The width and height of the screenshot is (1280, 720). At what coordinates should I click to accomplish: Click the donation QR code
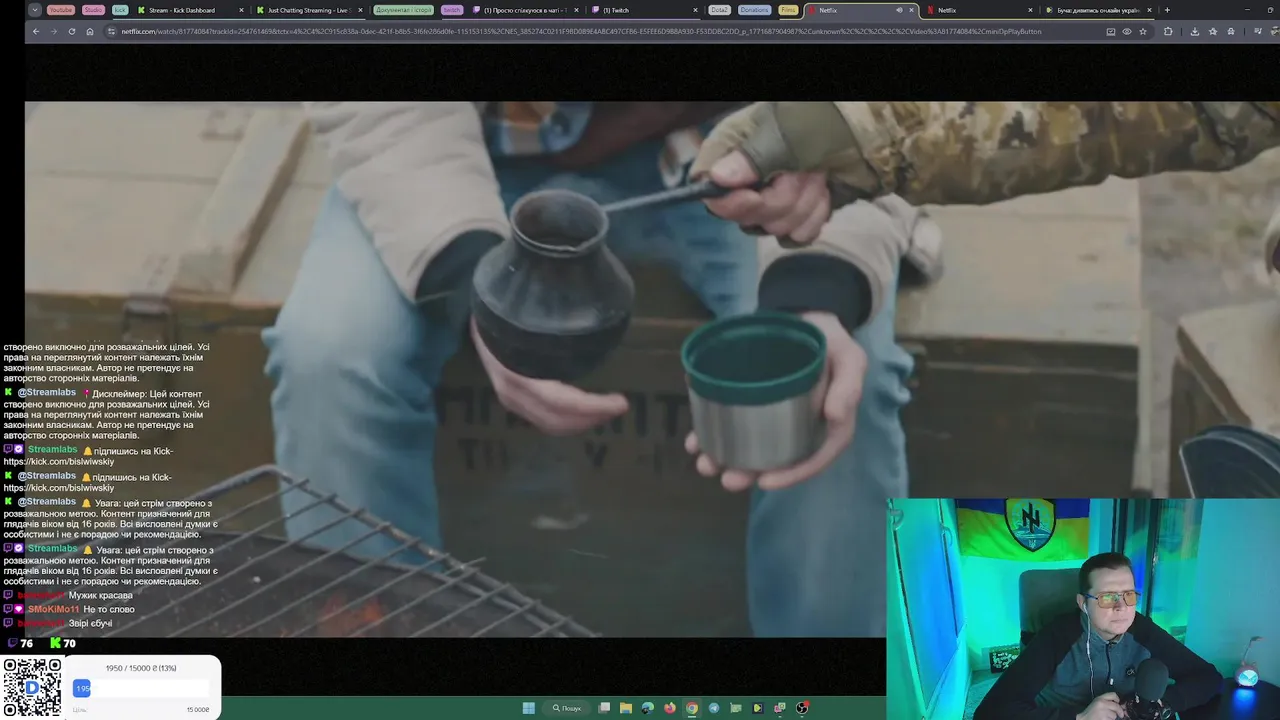pyautogui.click(x=31, y=687)
